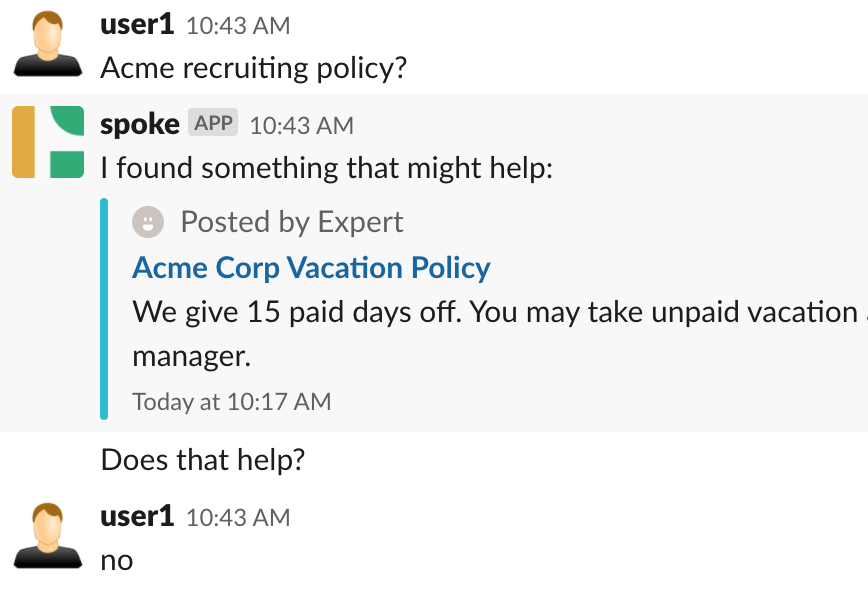The height and width of the screenshot is (590, 868).
Task: Click the "Today at 10:17 AM" attachment timestamp
Action: (x=232, y=402)
